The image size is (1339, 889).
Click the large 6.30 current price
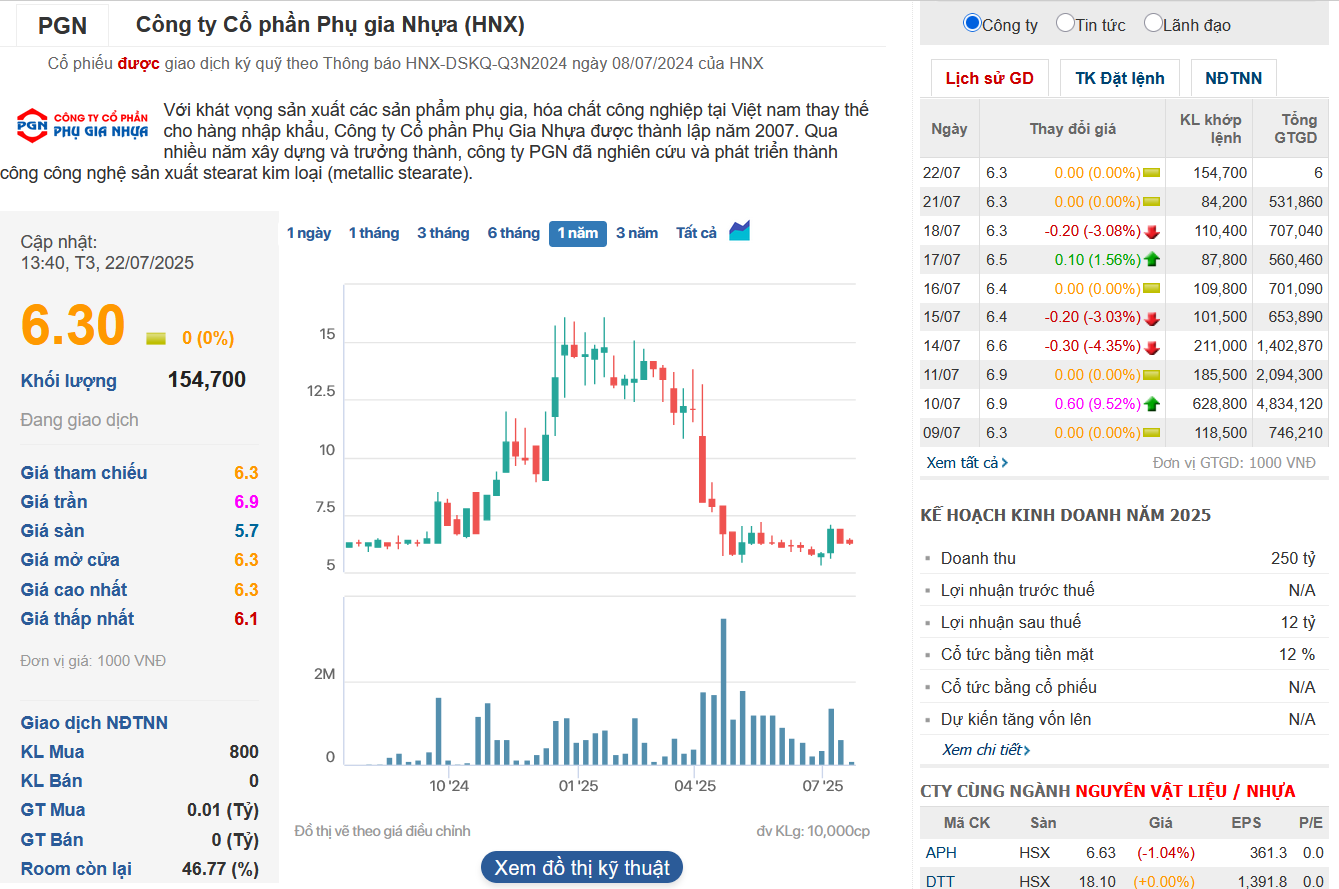73,326
